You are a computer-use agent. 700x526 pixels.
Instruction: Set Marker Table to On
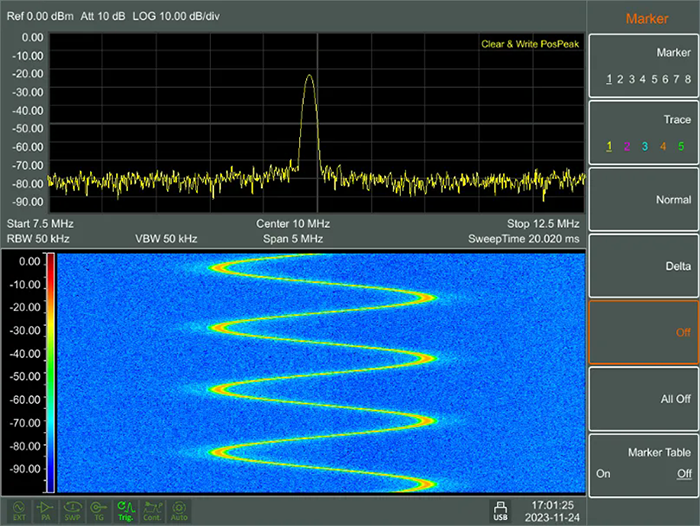[603, 474]
